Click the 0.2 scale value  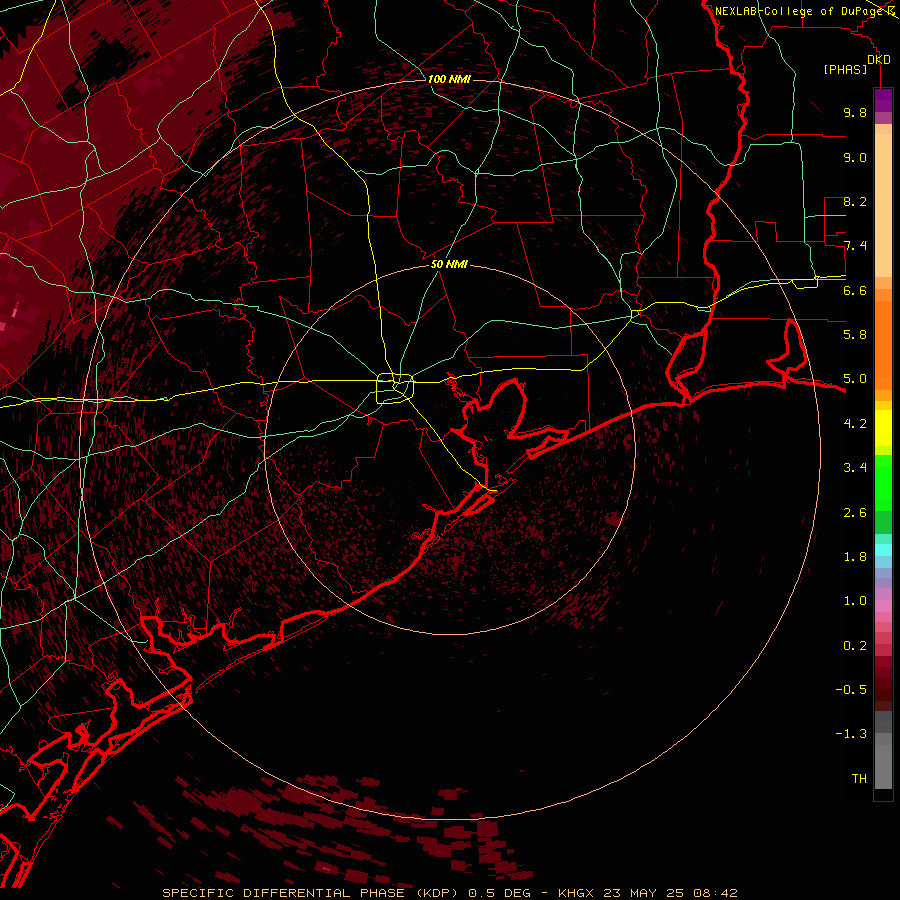[x=855, y=646]
